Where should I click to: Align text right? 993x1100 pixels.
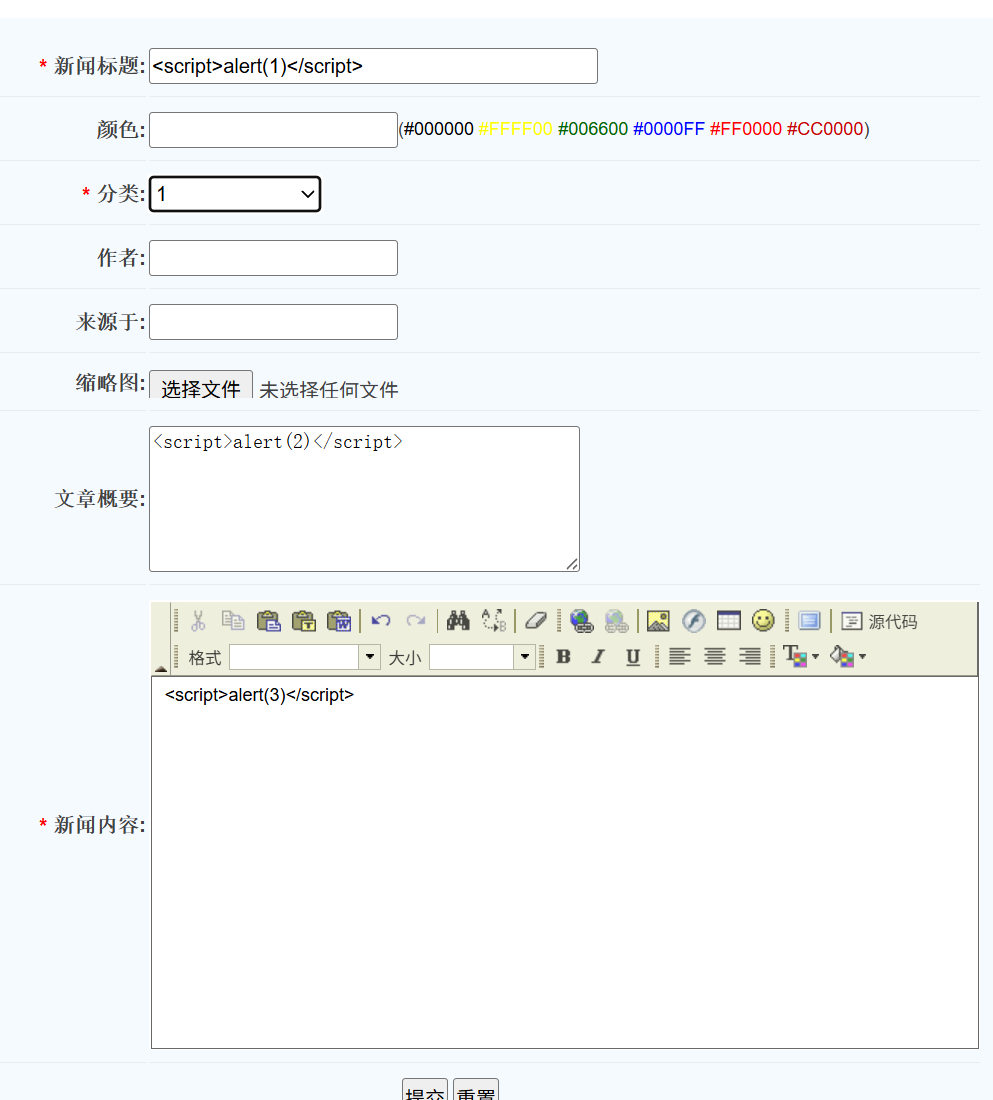click(749, 657)
